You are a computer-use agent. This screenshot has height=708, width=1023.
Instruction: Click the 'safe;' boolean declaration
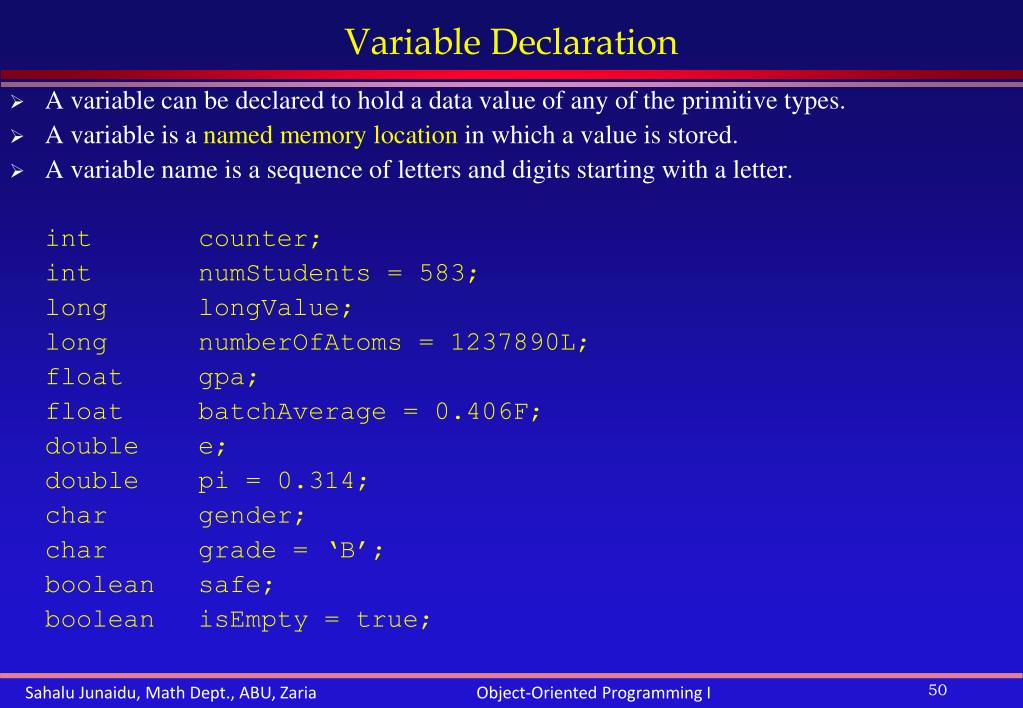click(x=236, y=585)
